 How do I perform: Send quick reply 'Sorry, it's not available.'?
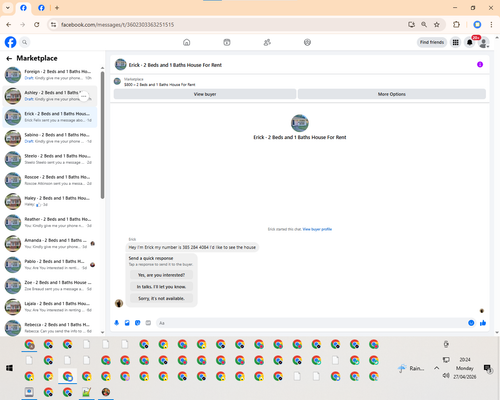coord(161,298)
